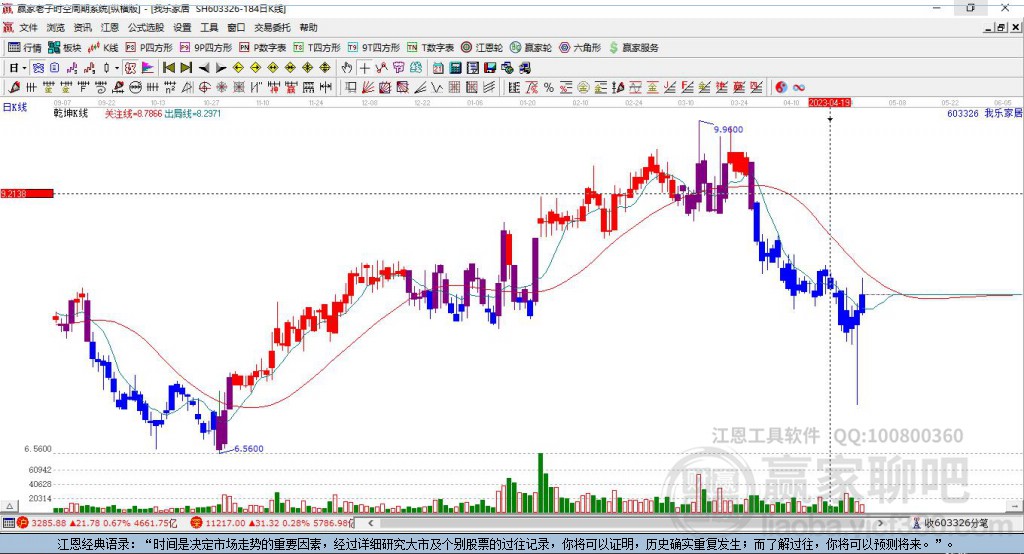Image resolution: width=1024 pixels, height=554 pixels.
Task: Click the zigzag wave line icon
Action: [x=436, y=88]
